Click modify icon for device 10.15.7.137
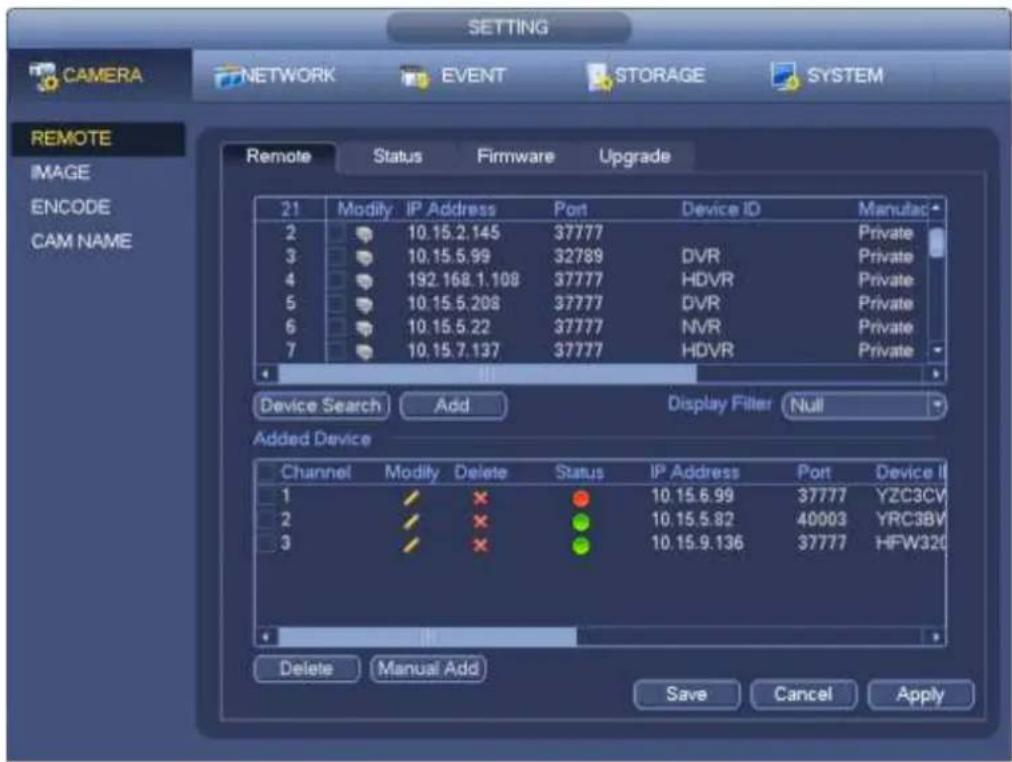The height and width of the screenshot is (762, 1012). [x=364, y=352]
